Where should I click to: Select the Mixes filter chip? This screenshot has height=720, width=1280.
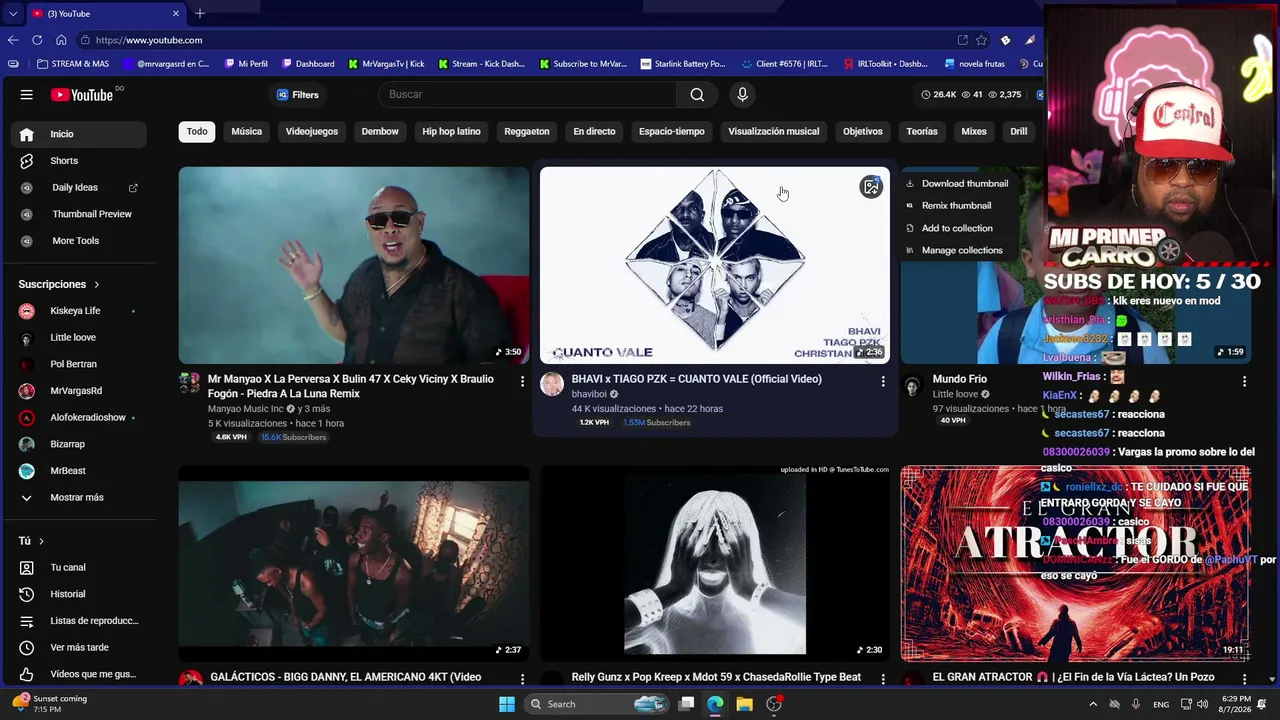(x=974, y=132)
